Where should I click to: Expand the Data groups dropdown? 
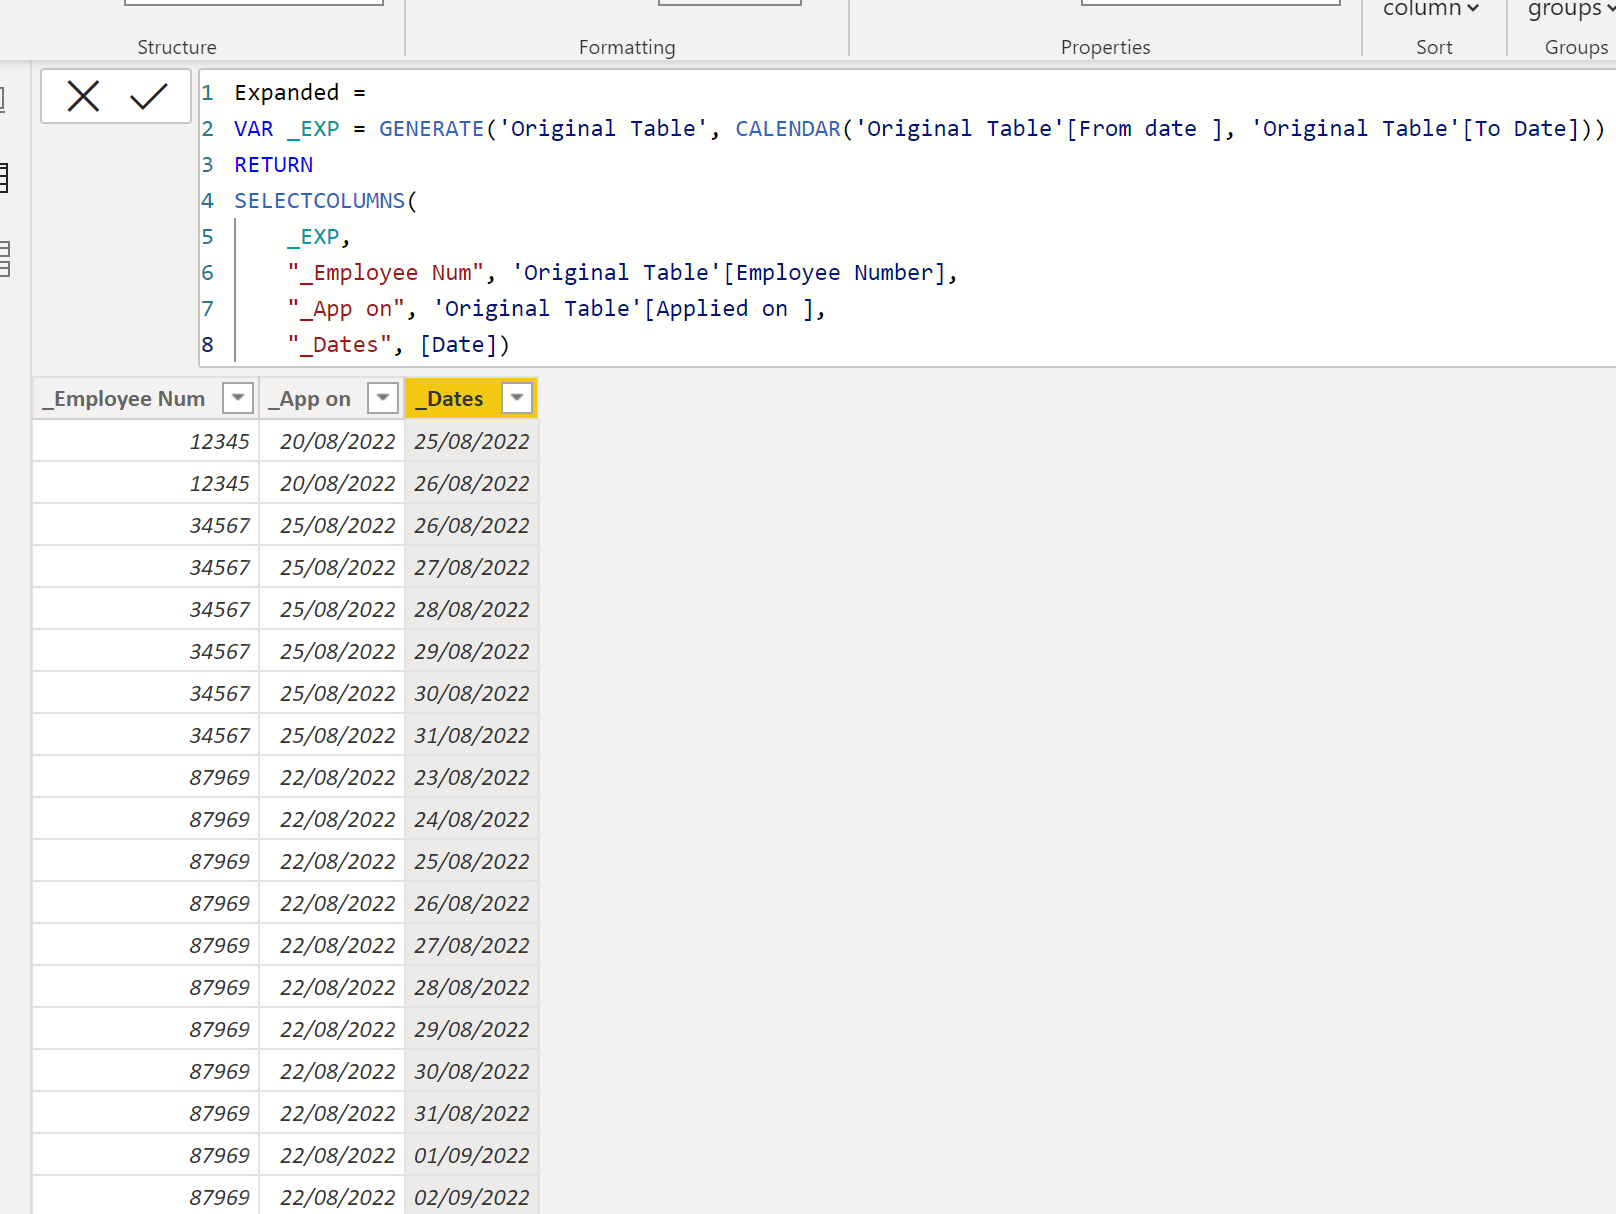[x=1571, y=10]
